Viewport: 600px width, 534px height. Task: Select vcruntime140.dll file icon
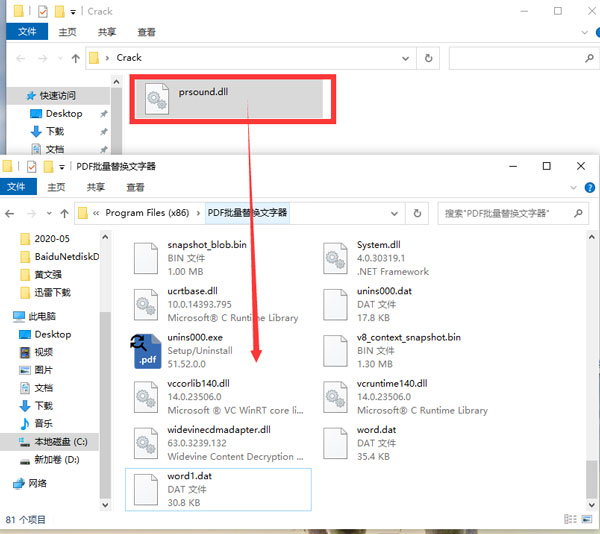click(335, 397)
